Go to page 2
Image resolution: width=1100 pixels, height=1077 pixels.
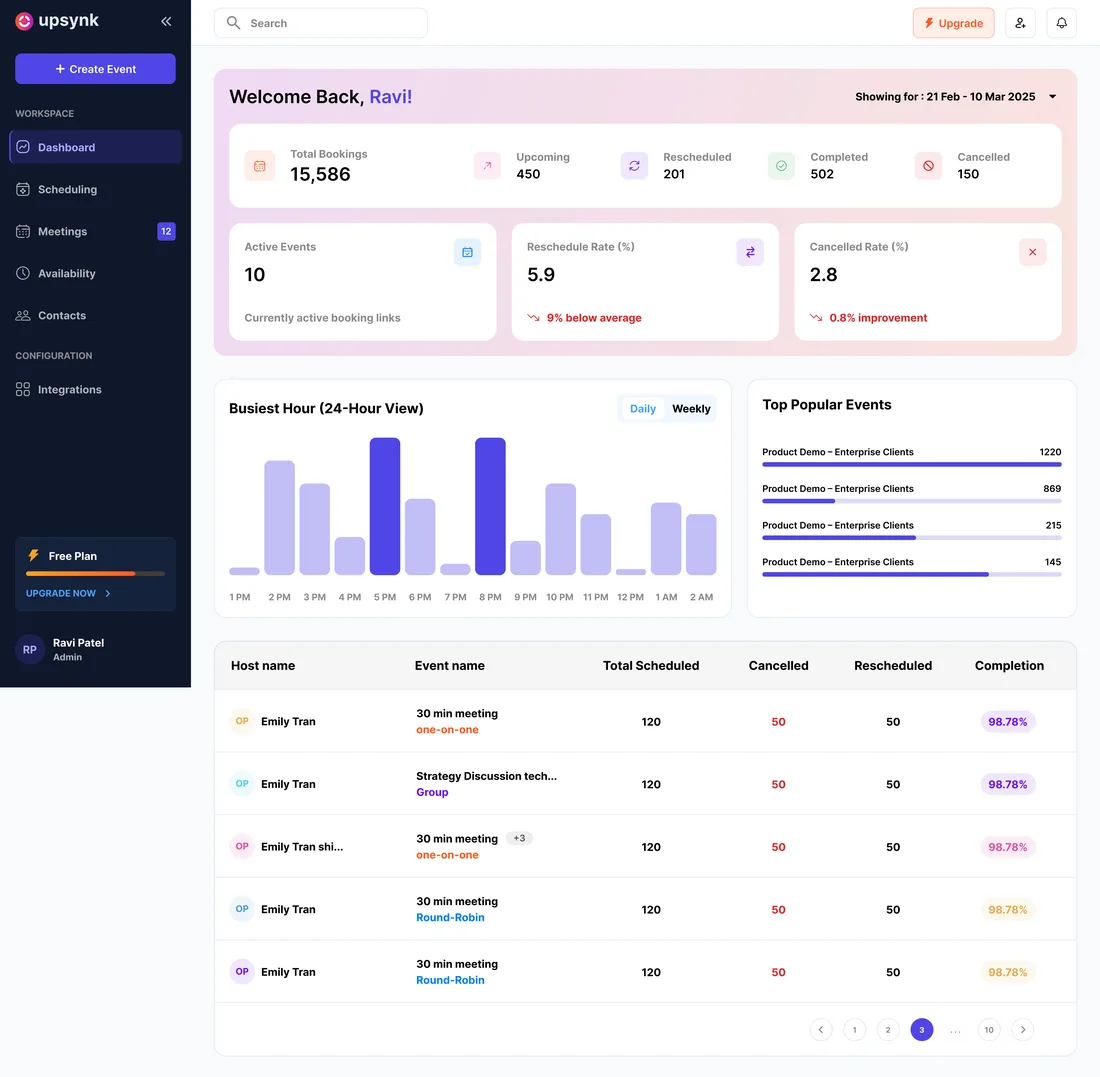[888, 1029]
